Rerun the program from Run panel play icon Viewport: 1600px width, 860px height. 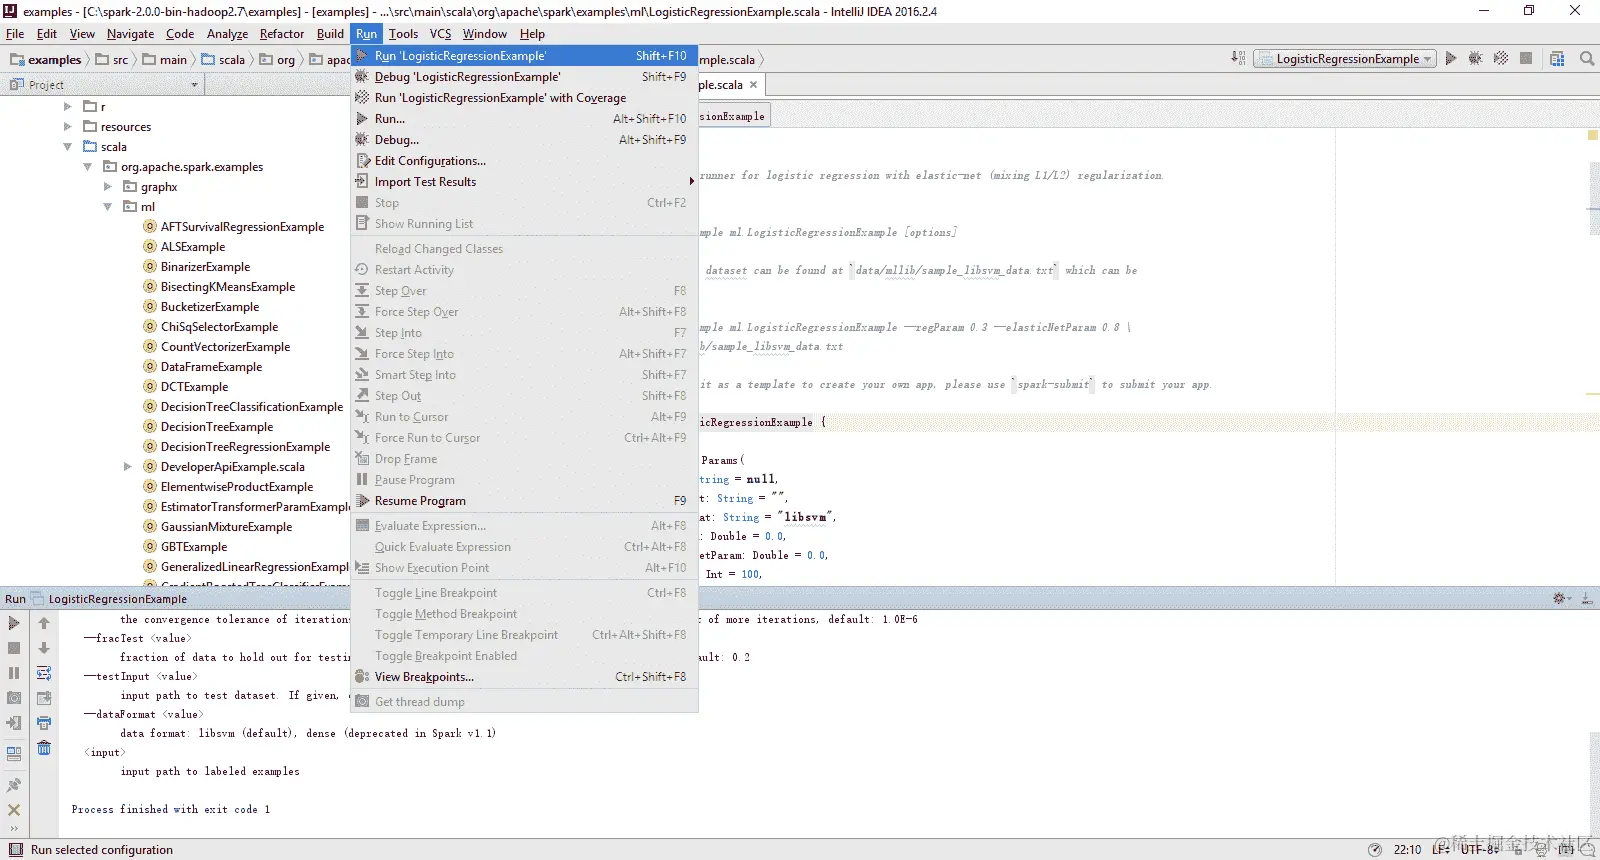point(14,623)
